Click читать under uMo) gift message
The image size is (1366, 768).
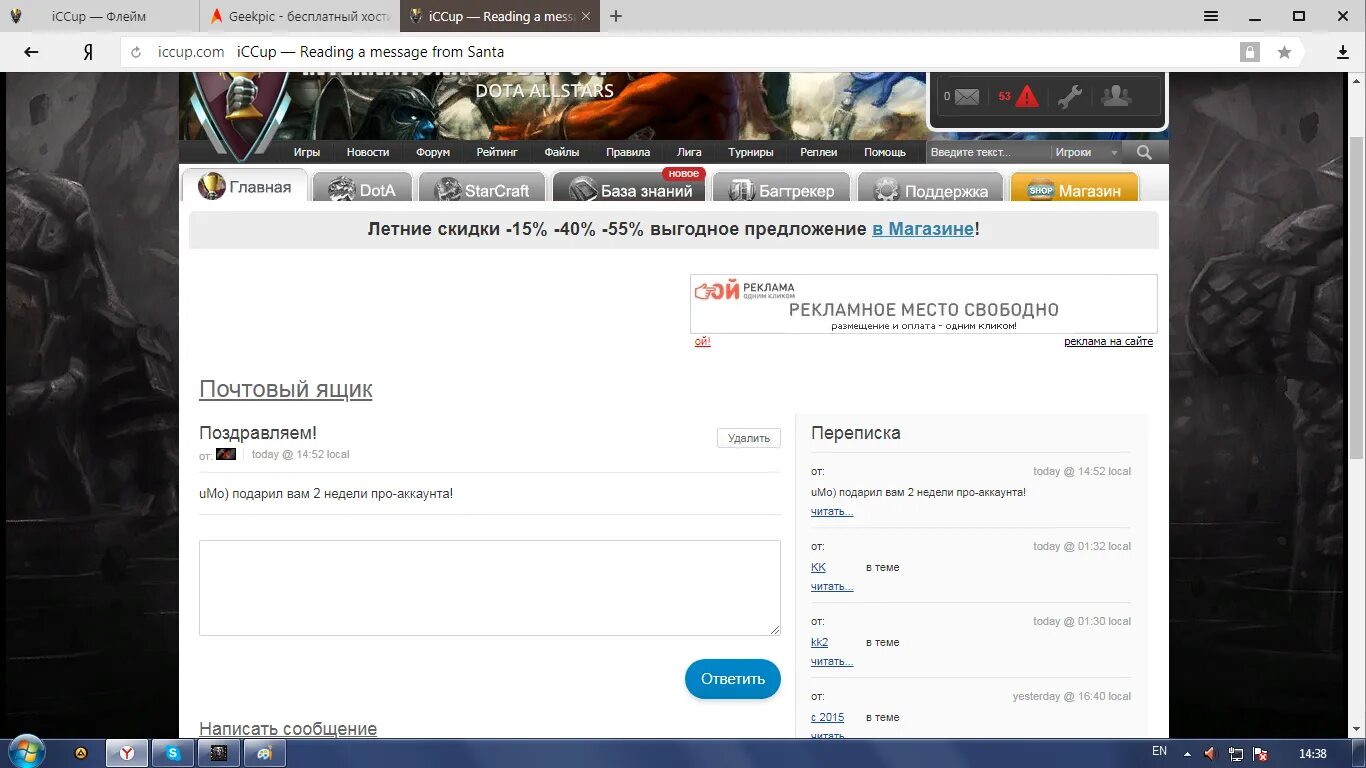click(x=832, y=512)
